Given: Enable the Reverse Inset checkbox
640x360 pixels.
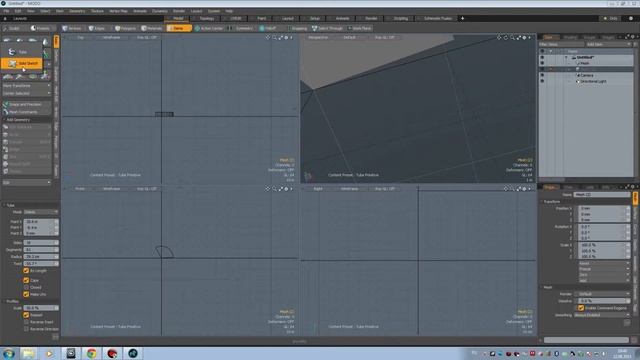Looking at the screenshot, I should point(26,322).
